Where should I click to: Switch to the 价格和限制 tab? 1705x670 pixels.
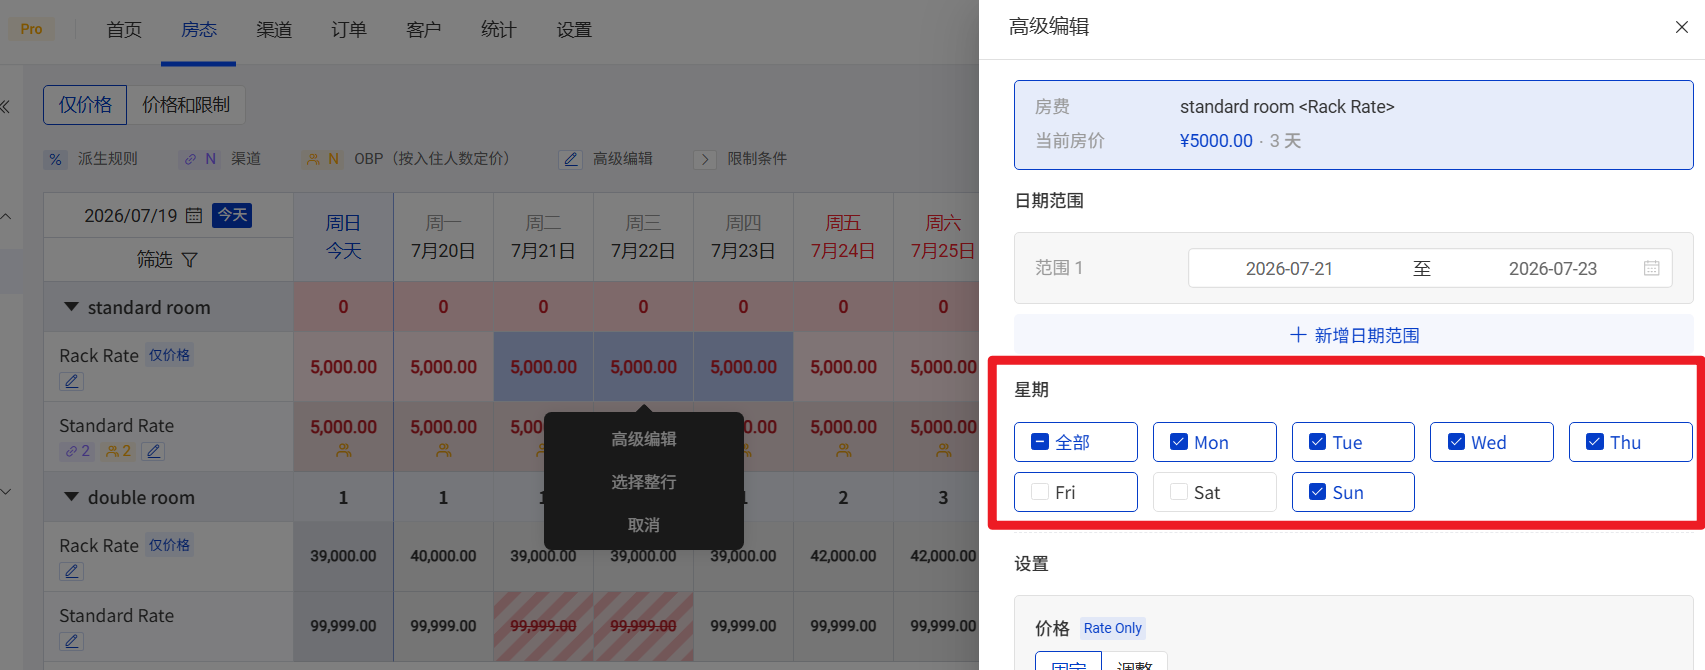pos(186,105)
